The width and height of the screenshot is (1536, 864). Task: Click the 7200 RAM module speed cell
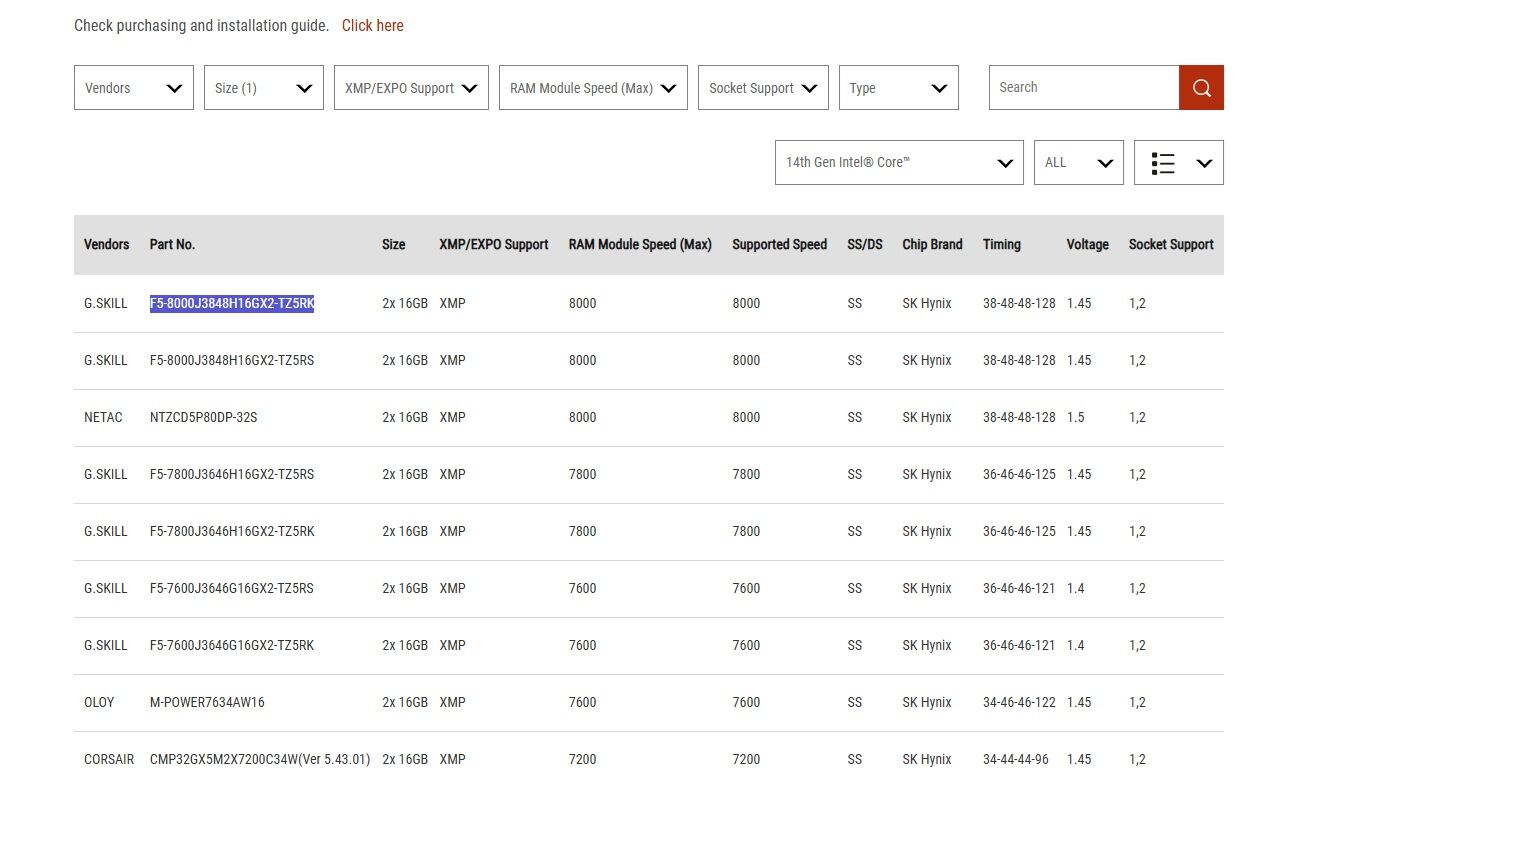[x=582, y=760]
